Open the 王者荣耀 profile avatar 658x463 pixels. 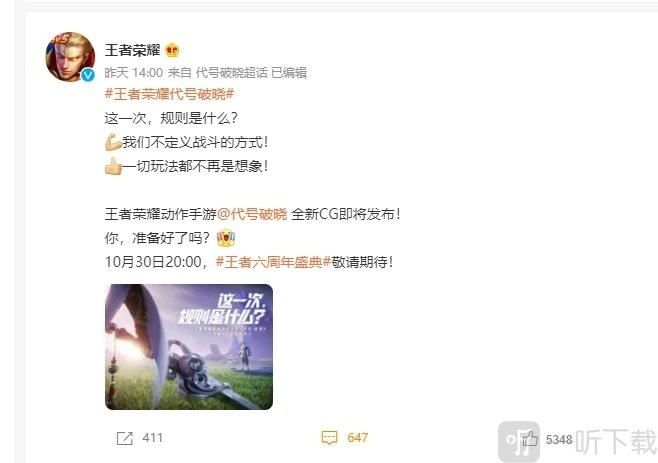[x=70, y=57]
